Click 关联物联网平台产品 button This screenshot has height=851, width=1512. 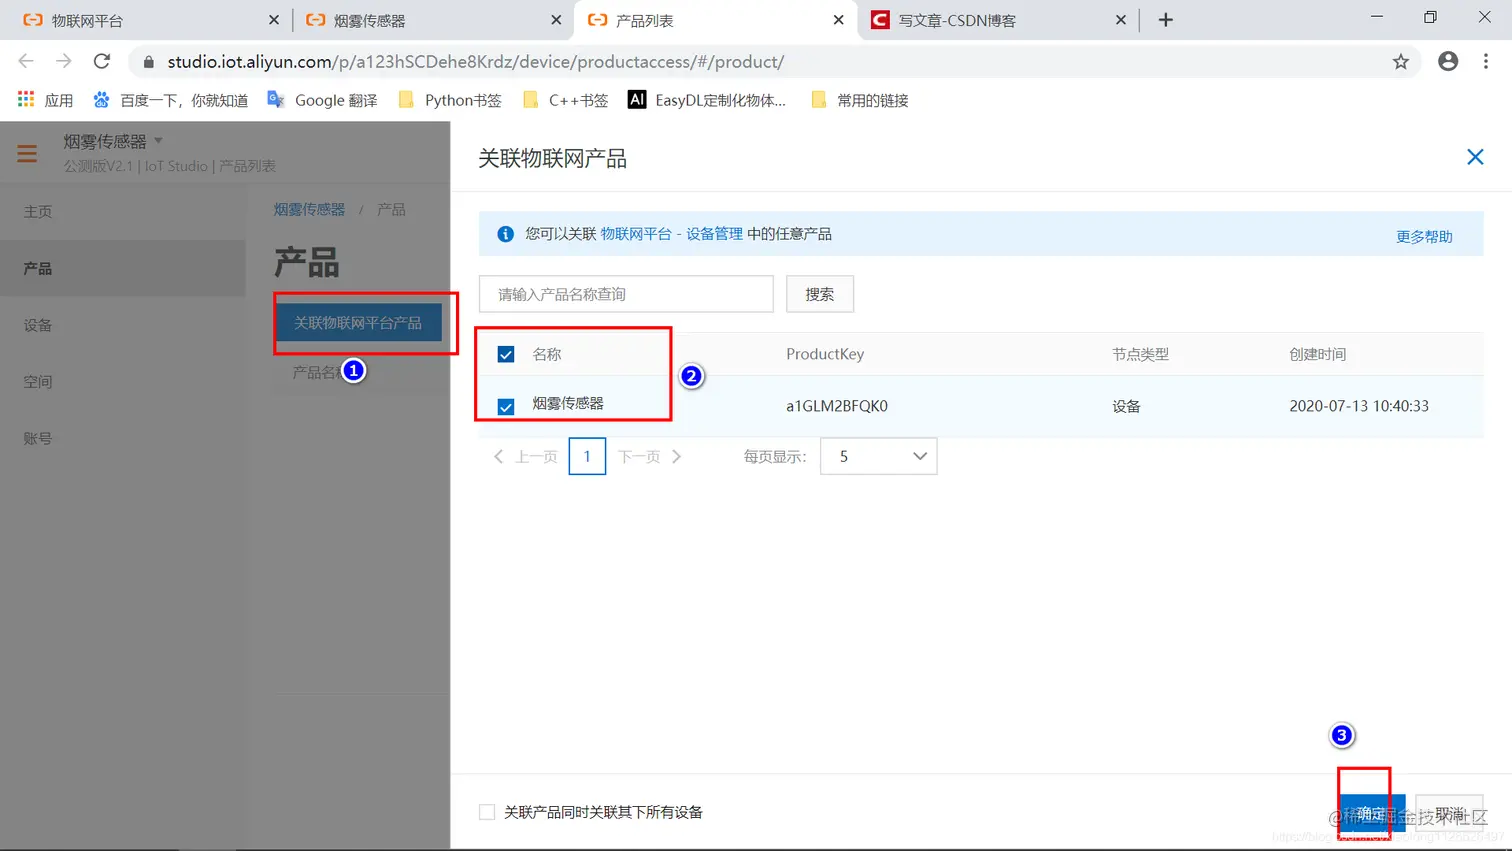pos(358,322)
